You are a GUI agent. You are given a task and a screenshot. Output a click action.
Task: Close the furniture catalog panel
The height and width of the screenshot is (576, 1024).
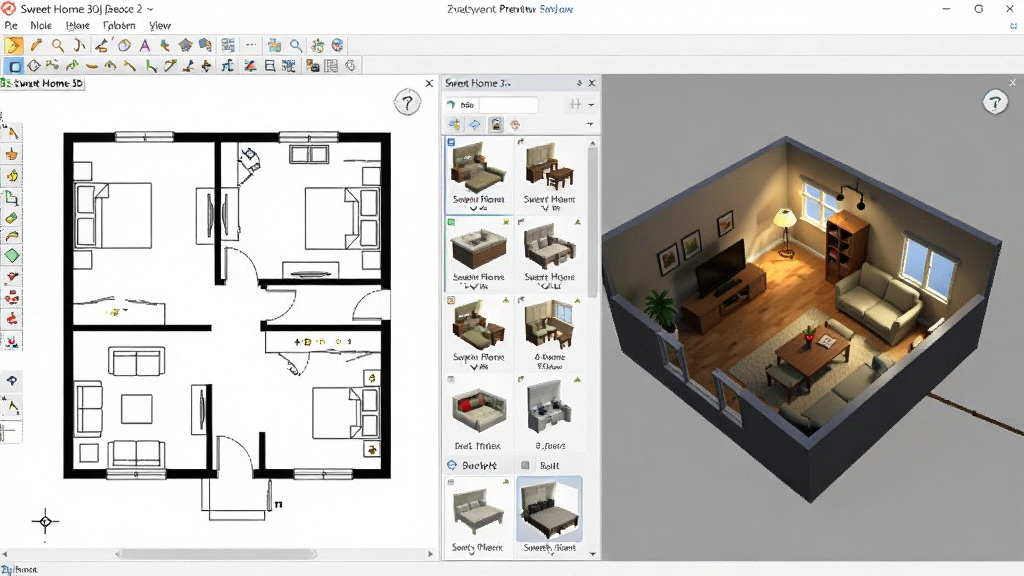[x=592, y=83]
